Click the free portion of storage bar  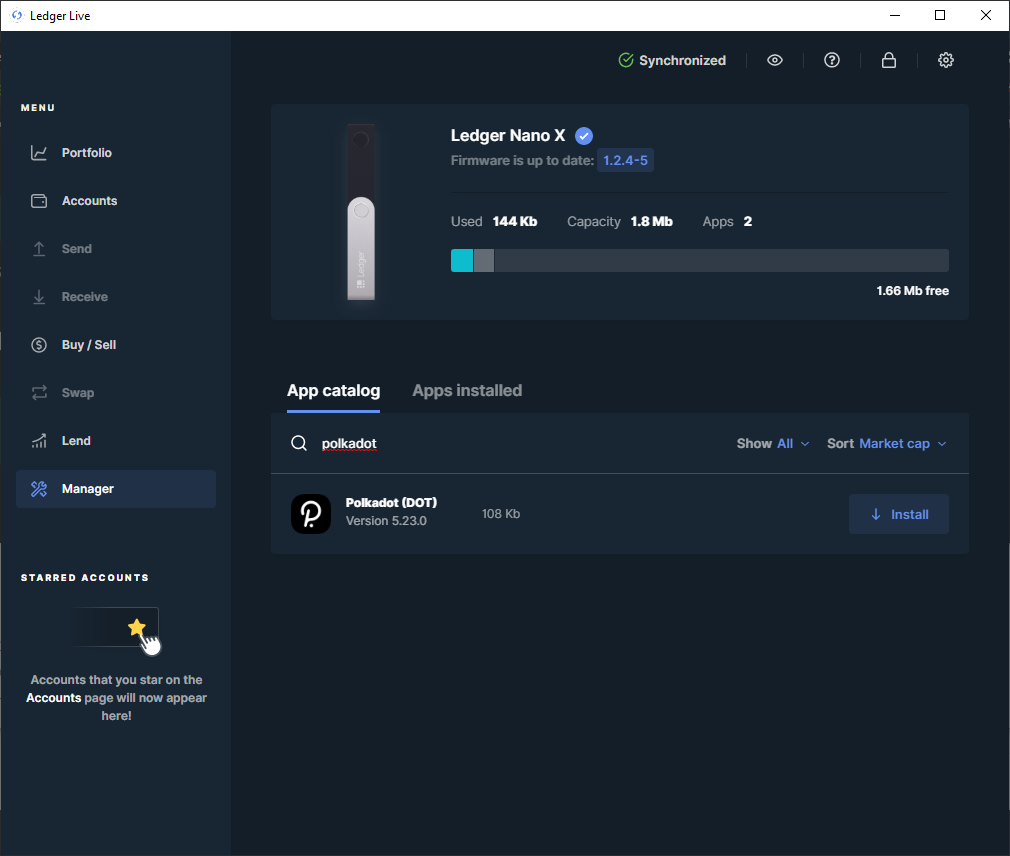tap(721, 260)
